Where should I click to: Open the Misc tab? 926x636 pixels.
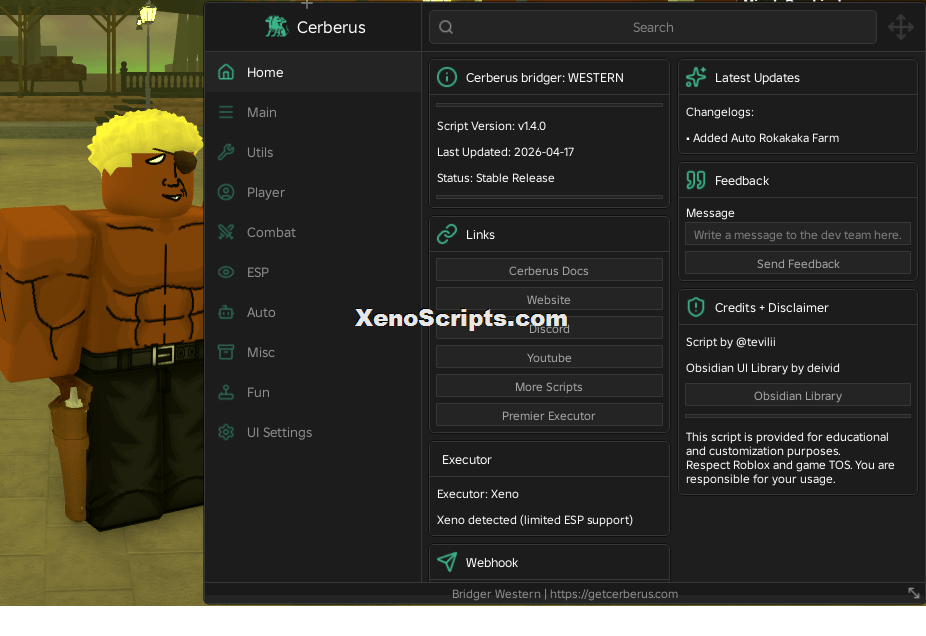(x=313, y=353)
